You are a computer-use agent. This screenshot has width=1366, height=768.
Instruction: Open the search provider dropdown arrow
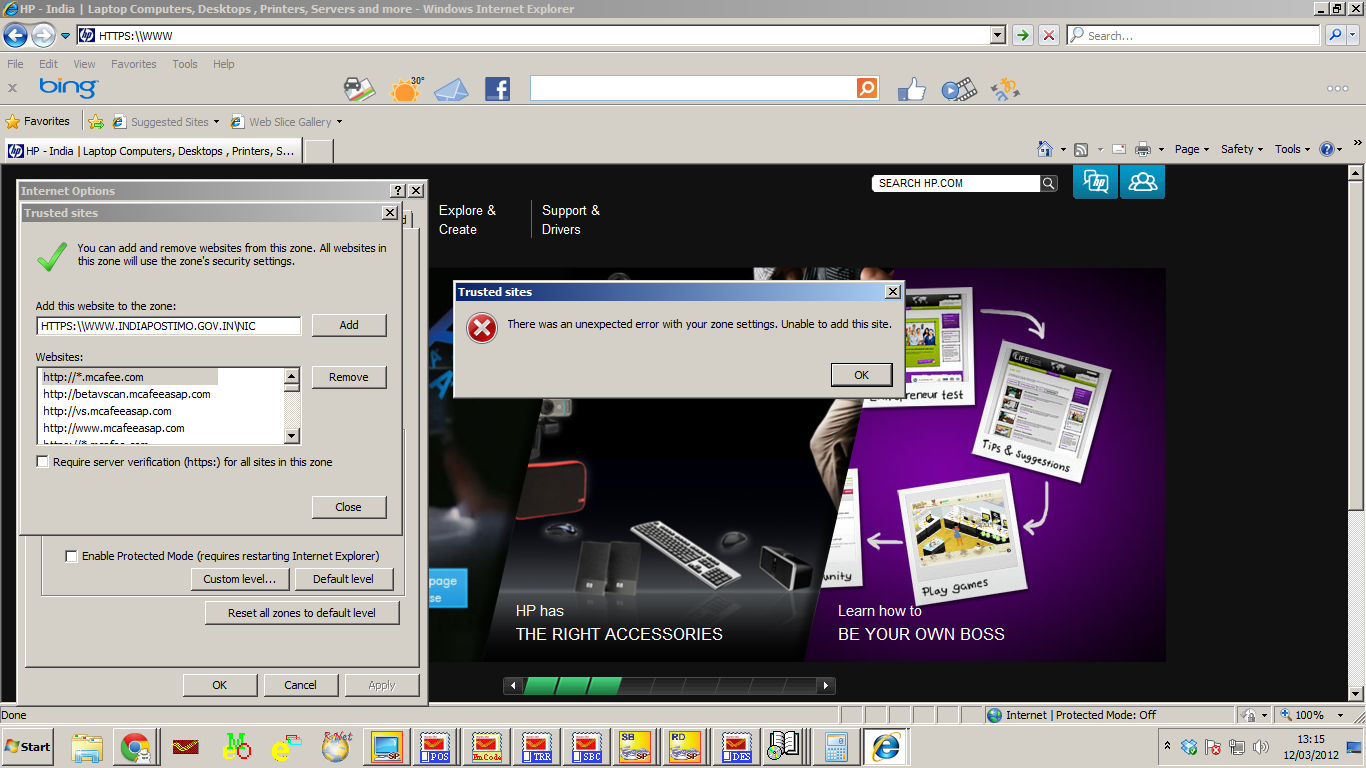pyautogui.click(x=1354, y=35)
